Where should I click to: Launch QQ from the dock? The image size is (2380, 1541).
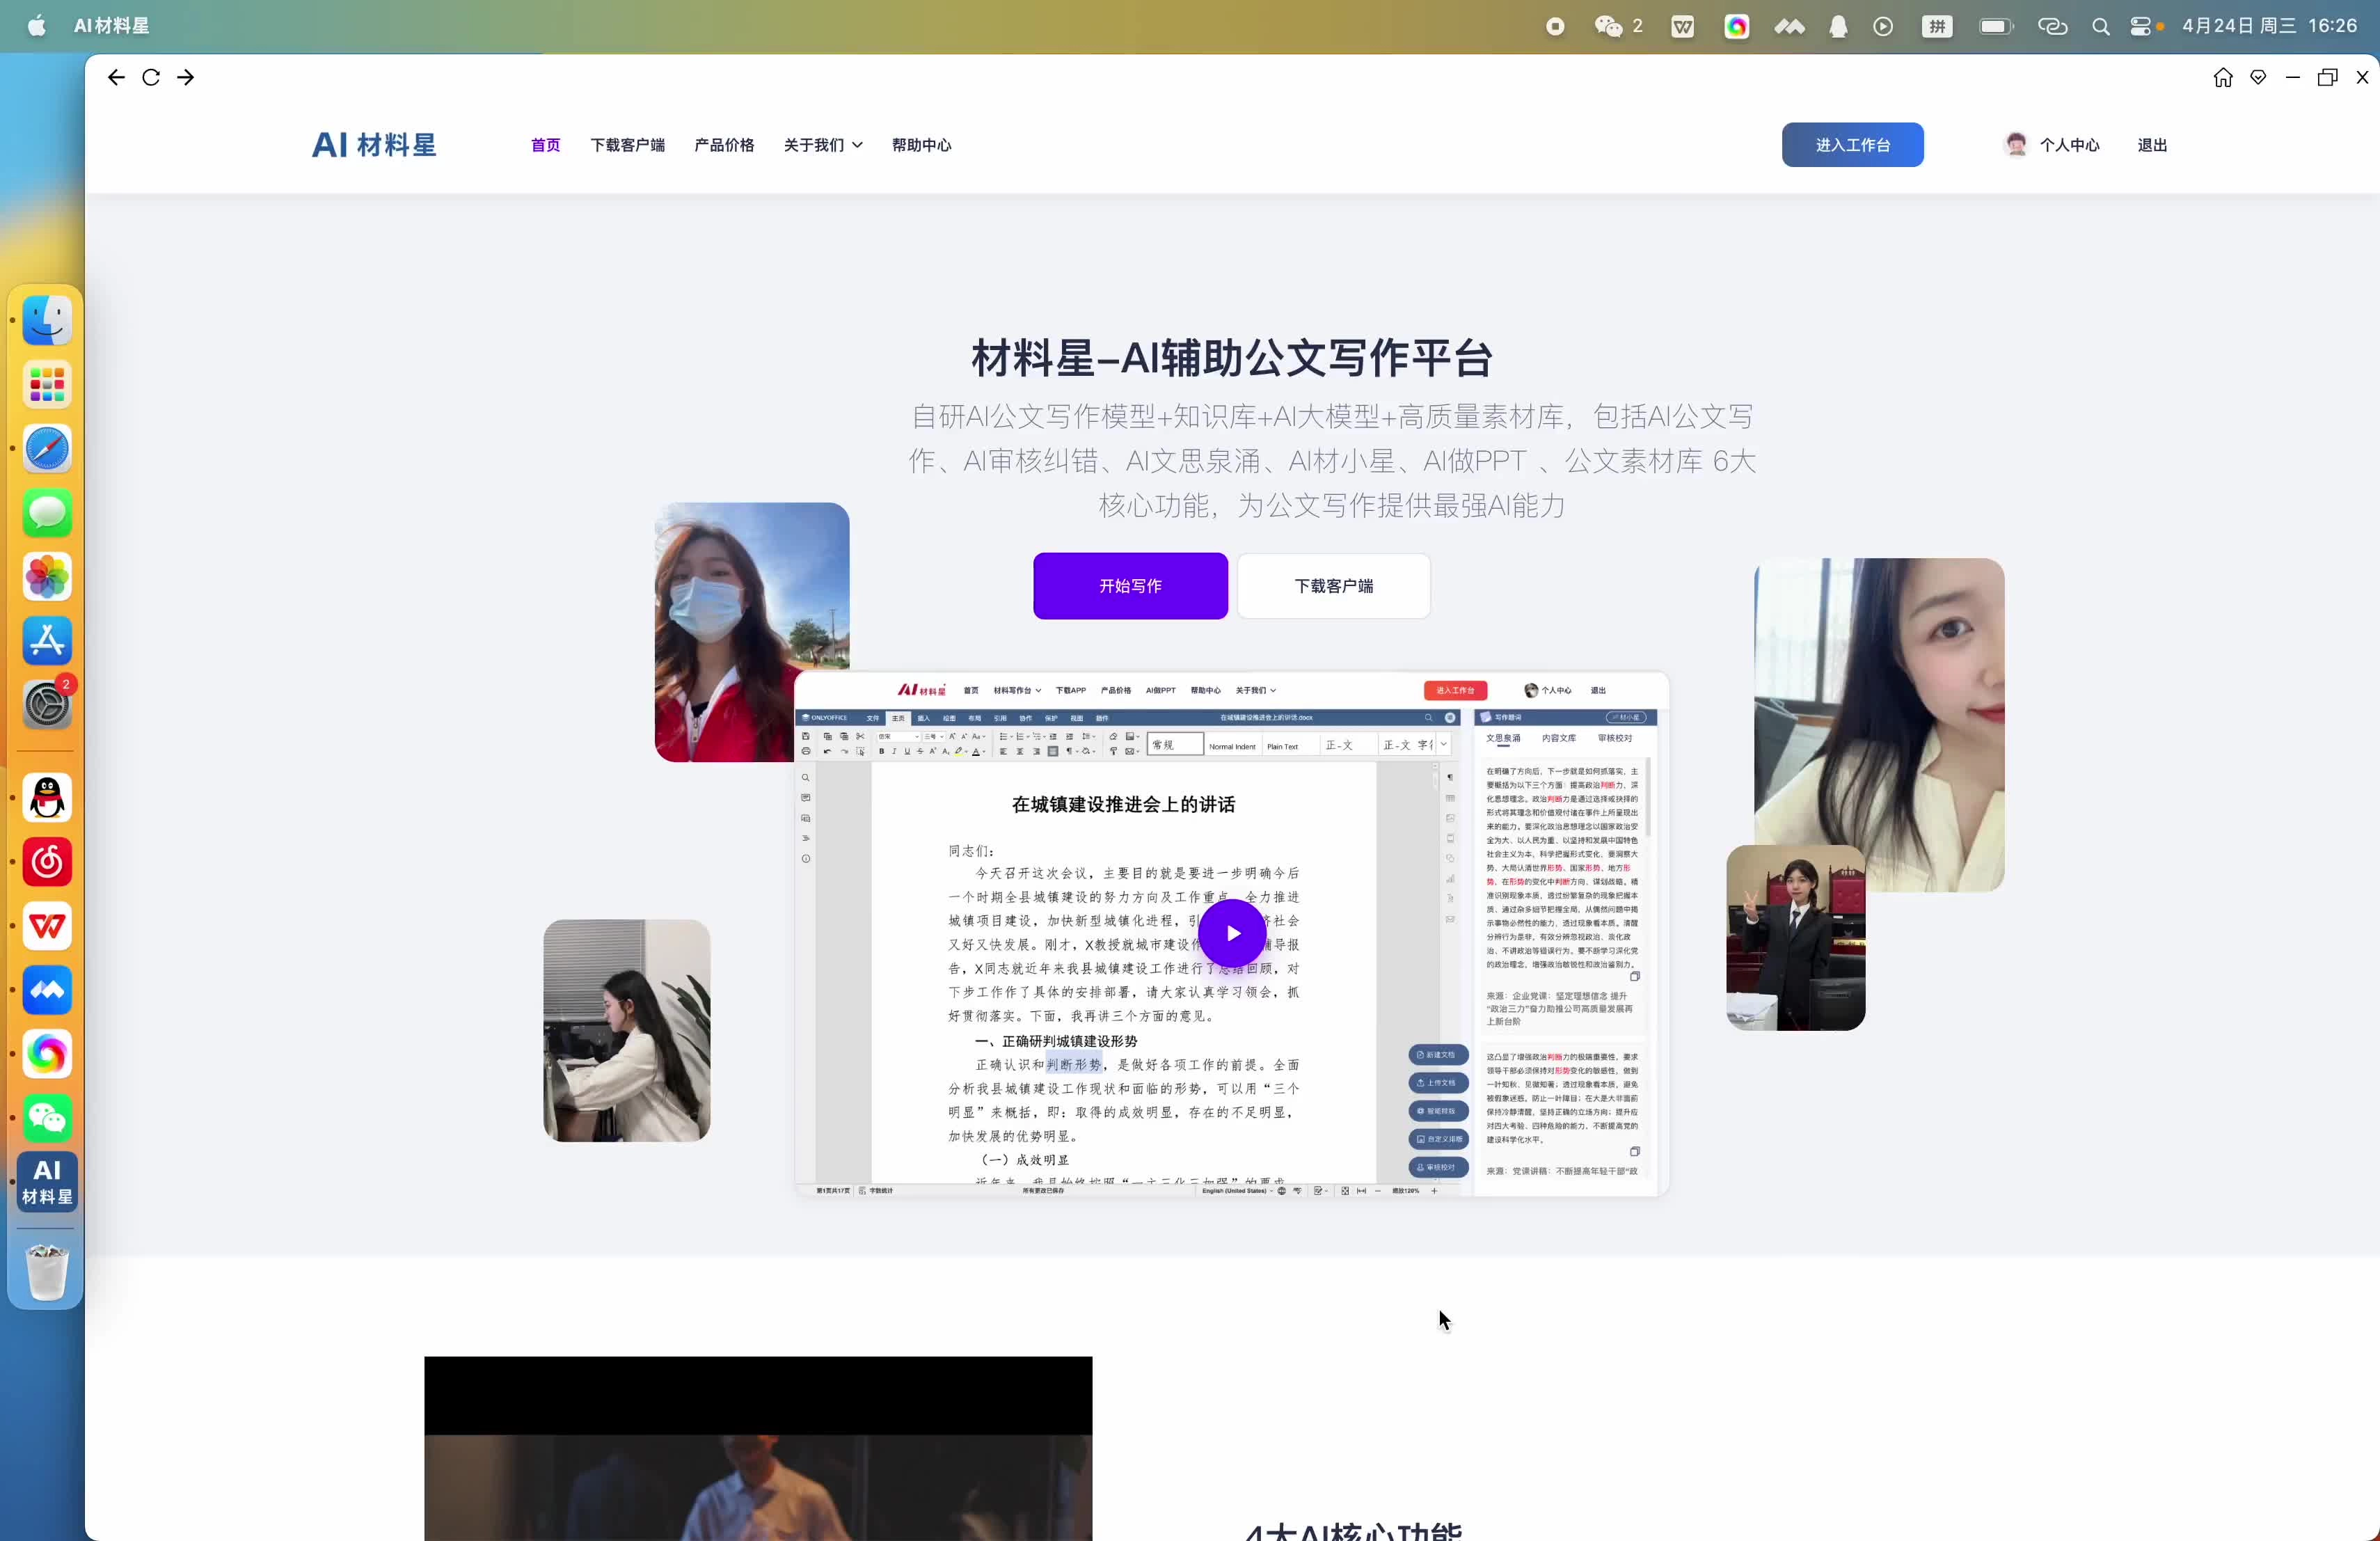tap(47, 797)
